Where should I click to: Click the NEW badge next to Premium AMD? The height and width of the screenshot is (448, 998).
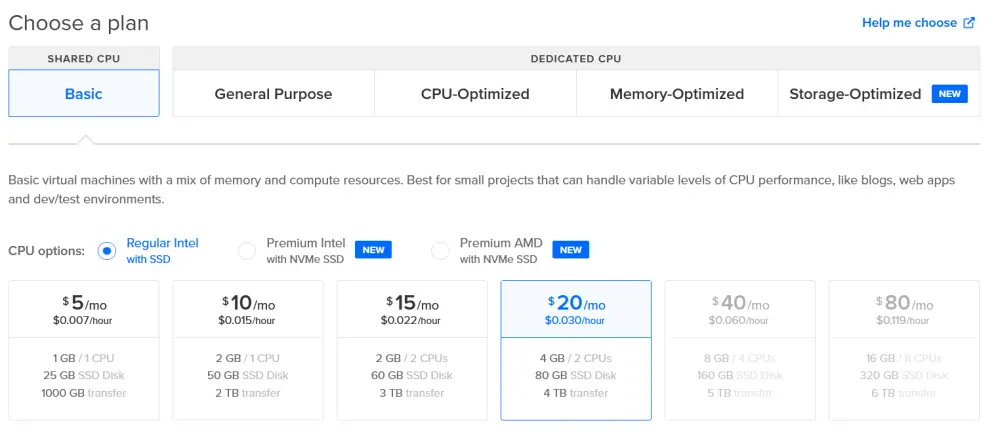570,249
